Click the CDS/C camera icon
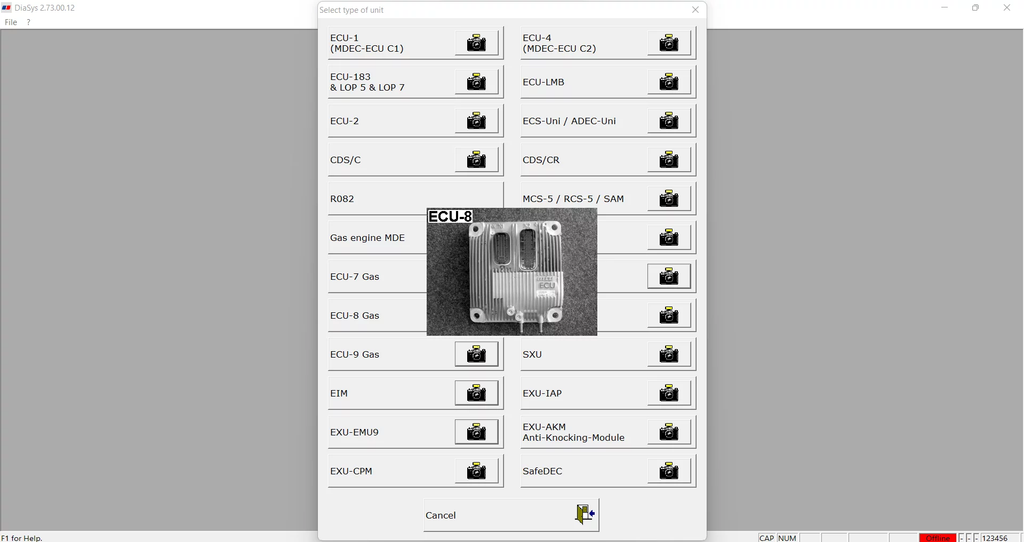The width and height of the screenshot is (1024, 542). 476,160
